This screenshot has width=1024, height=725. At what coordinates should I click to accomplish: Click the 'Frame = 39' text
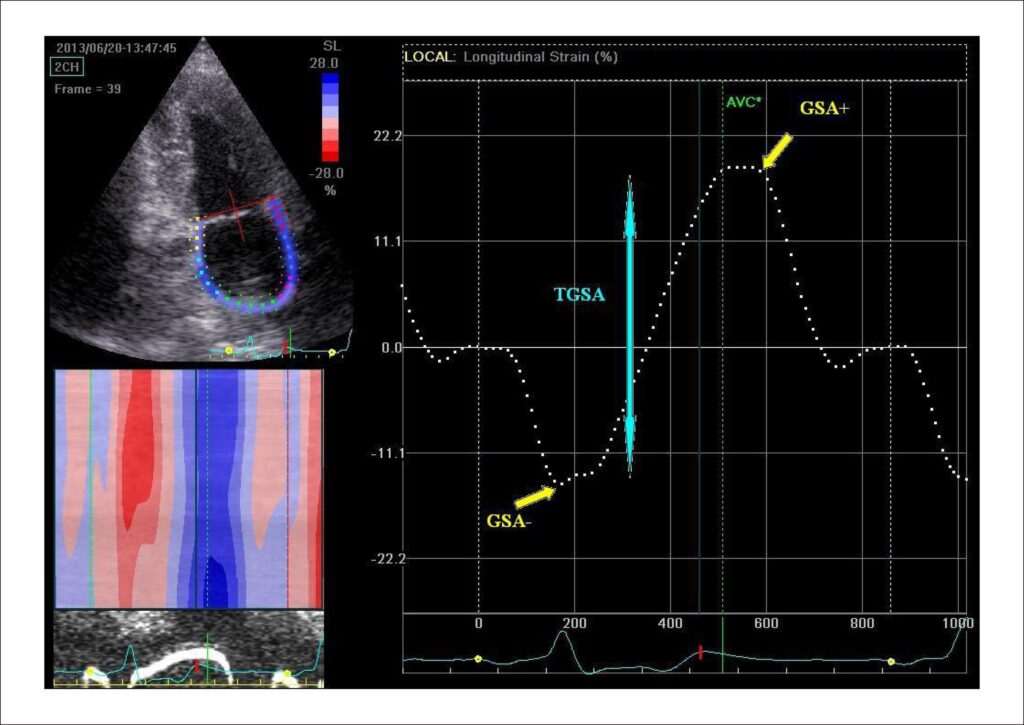click(88, 89)
